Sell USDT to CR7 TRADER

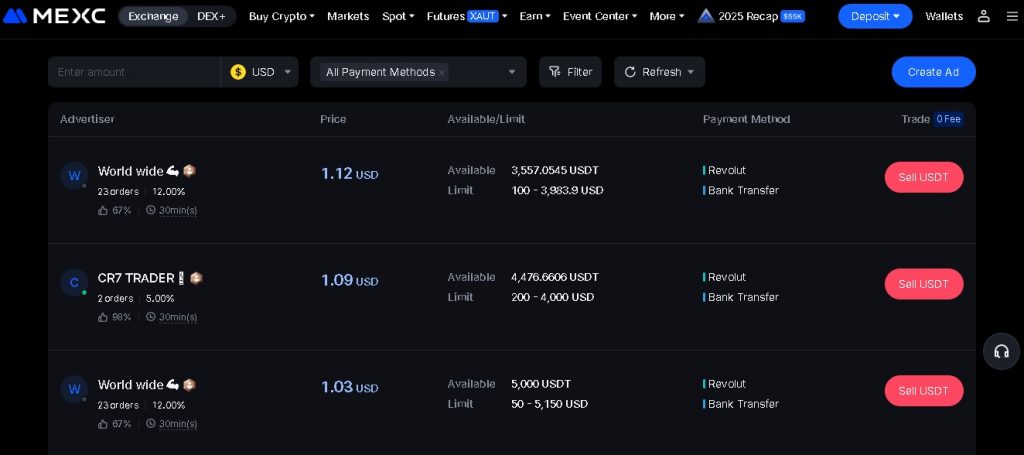[x=923, y=284]
